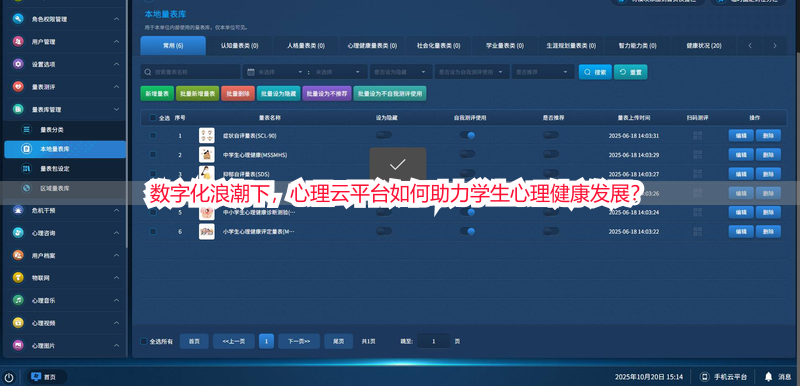Click the 量表包设定 submenu icon
The image size is (800, 386).
click(26, 168)
